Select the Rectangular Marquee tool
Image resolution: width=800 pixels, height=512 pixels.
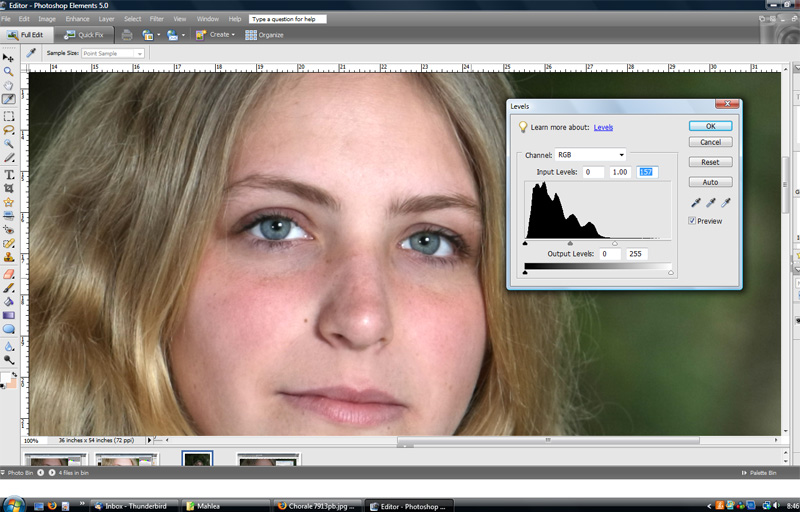pos(8,116)
